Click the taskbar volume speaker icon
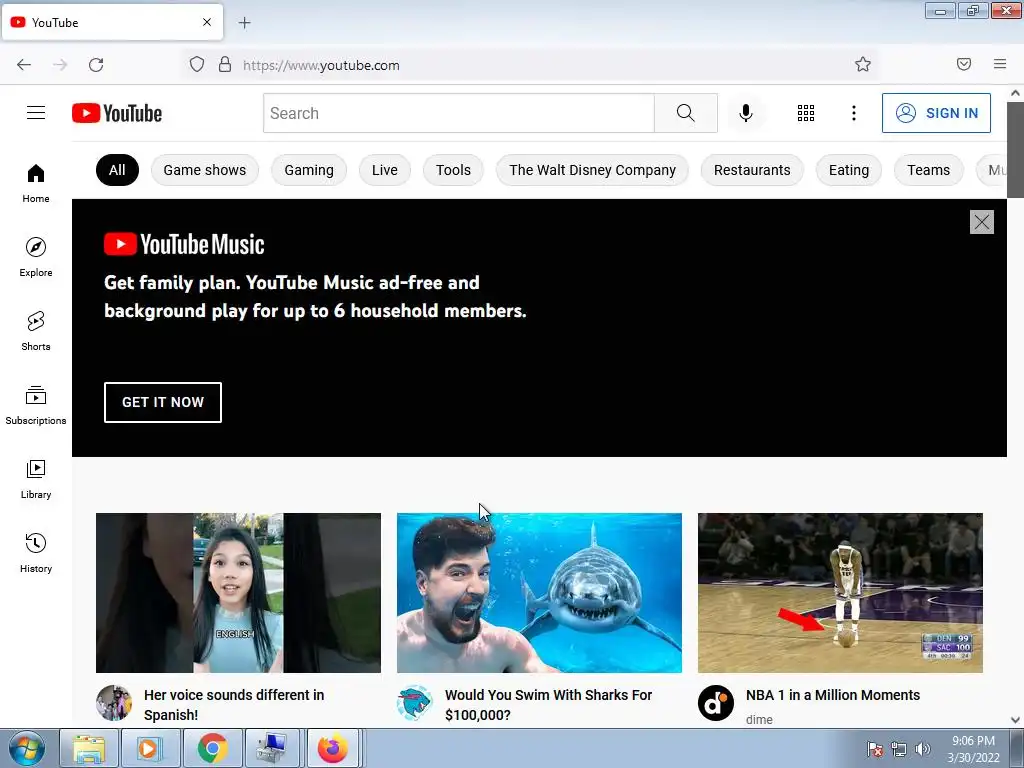This screenshot has width=1024, height=768. (x=923, y=749)
